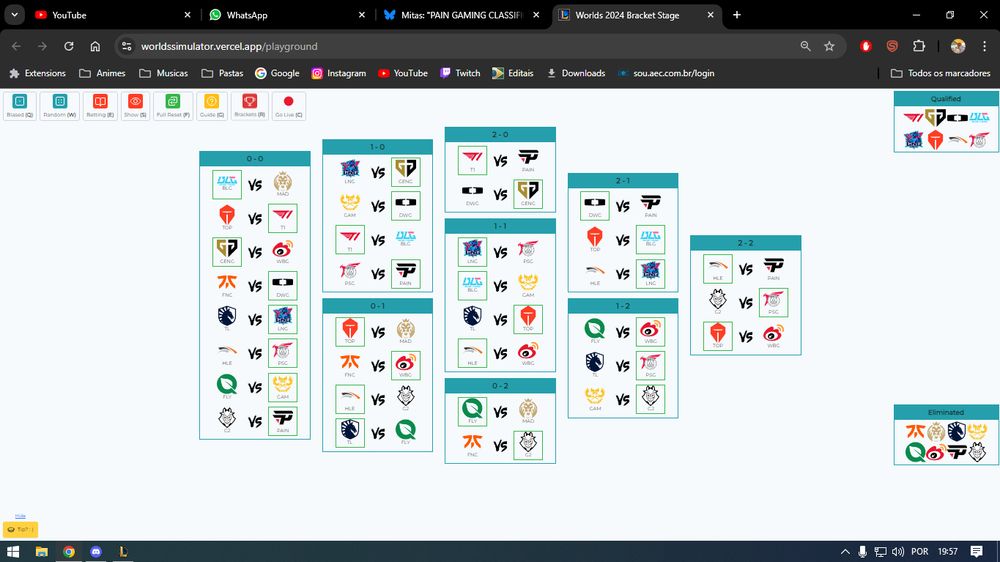Open the Brackets (R) trophy button
The height and width of the screenshot is (562, 1000).
pos(249,106)
